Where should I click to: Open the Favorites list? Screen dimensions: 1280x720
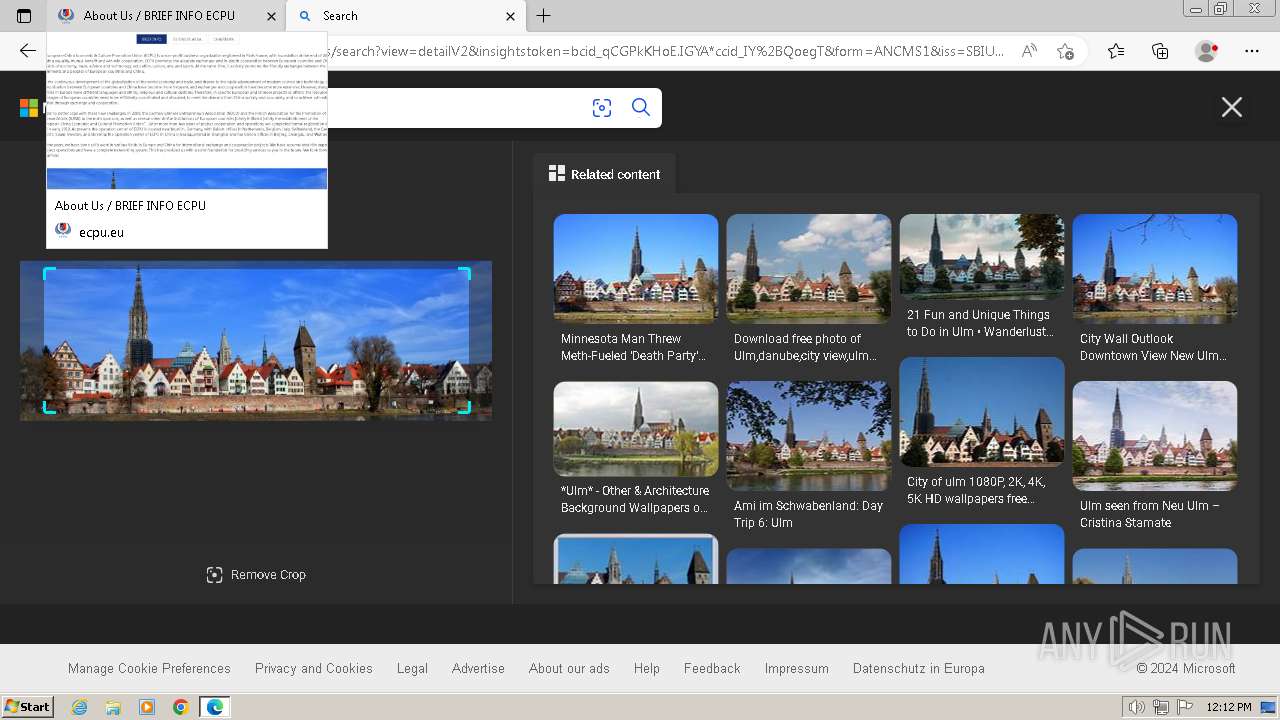(x=1116, y=51)
